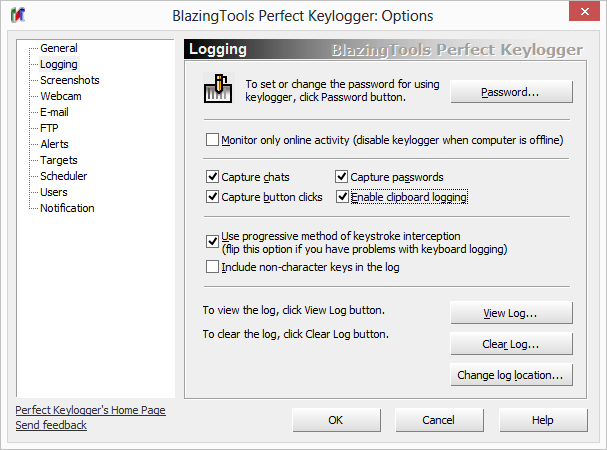This screenshot has height=450, width=607.
Task: Open the Screenshots options page
Action: pos(70,80)
